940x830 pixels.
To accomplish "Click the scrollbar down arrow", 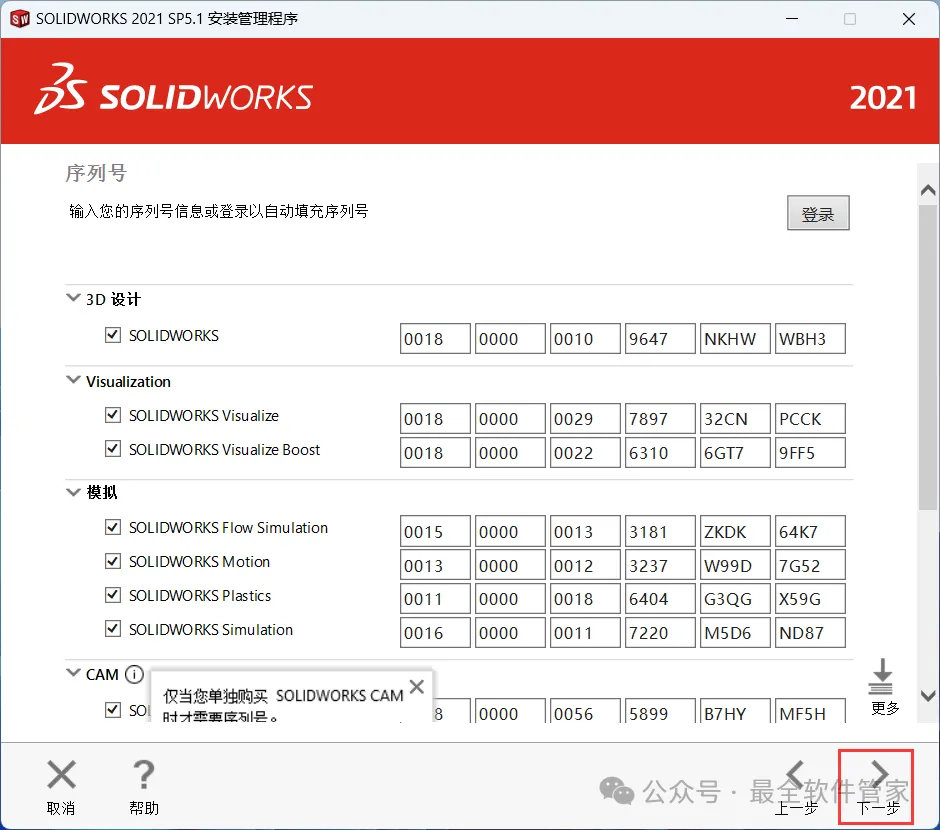I will [928, 696].
